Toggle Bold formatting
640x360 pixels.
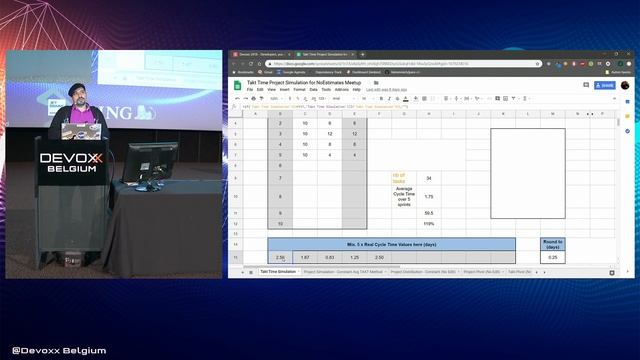coord(381,98)
